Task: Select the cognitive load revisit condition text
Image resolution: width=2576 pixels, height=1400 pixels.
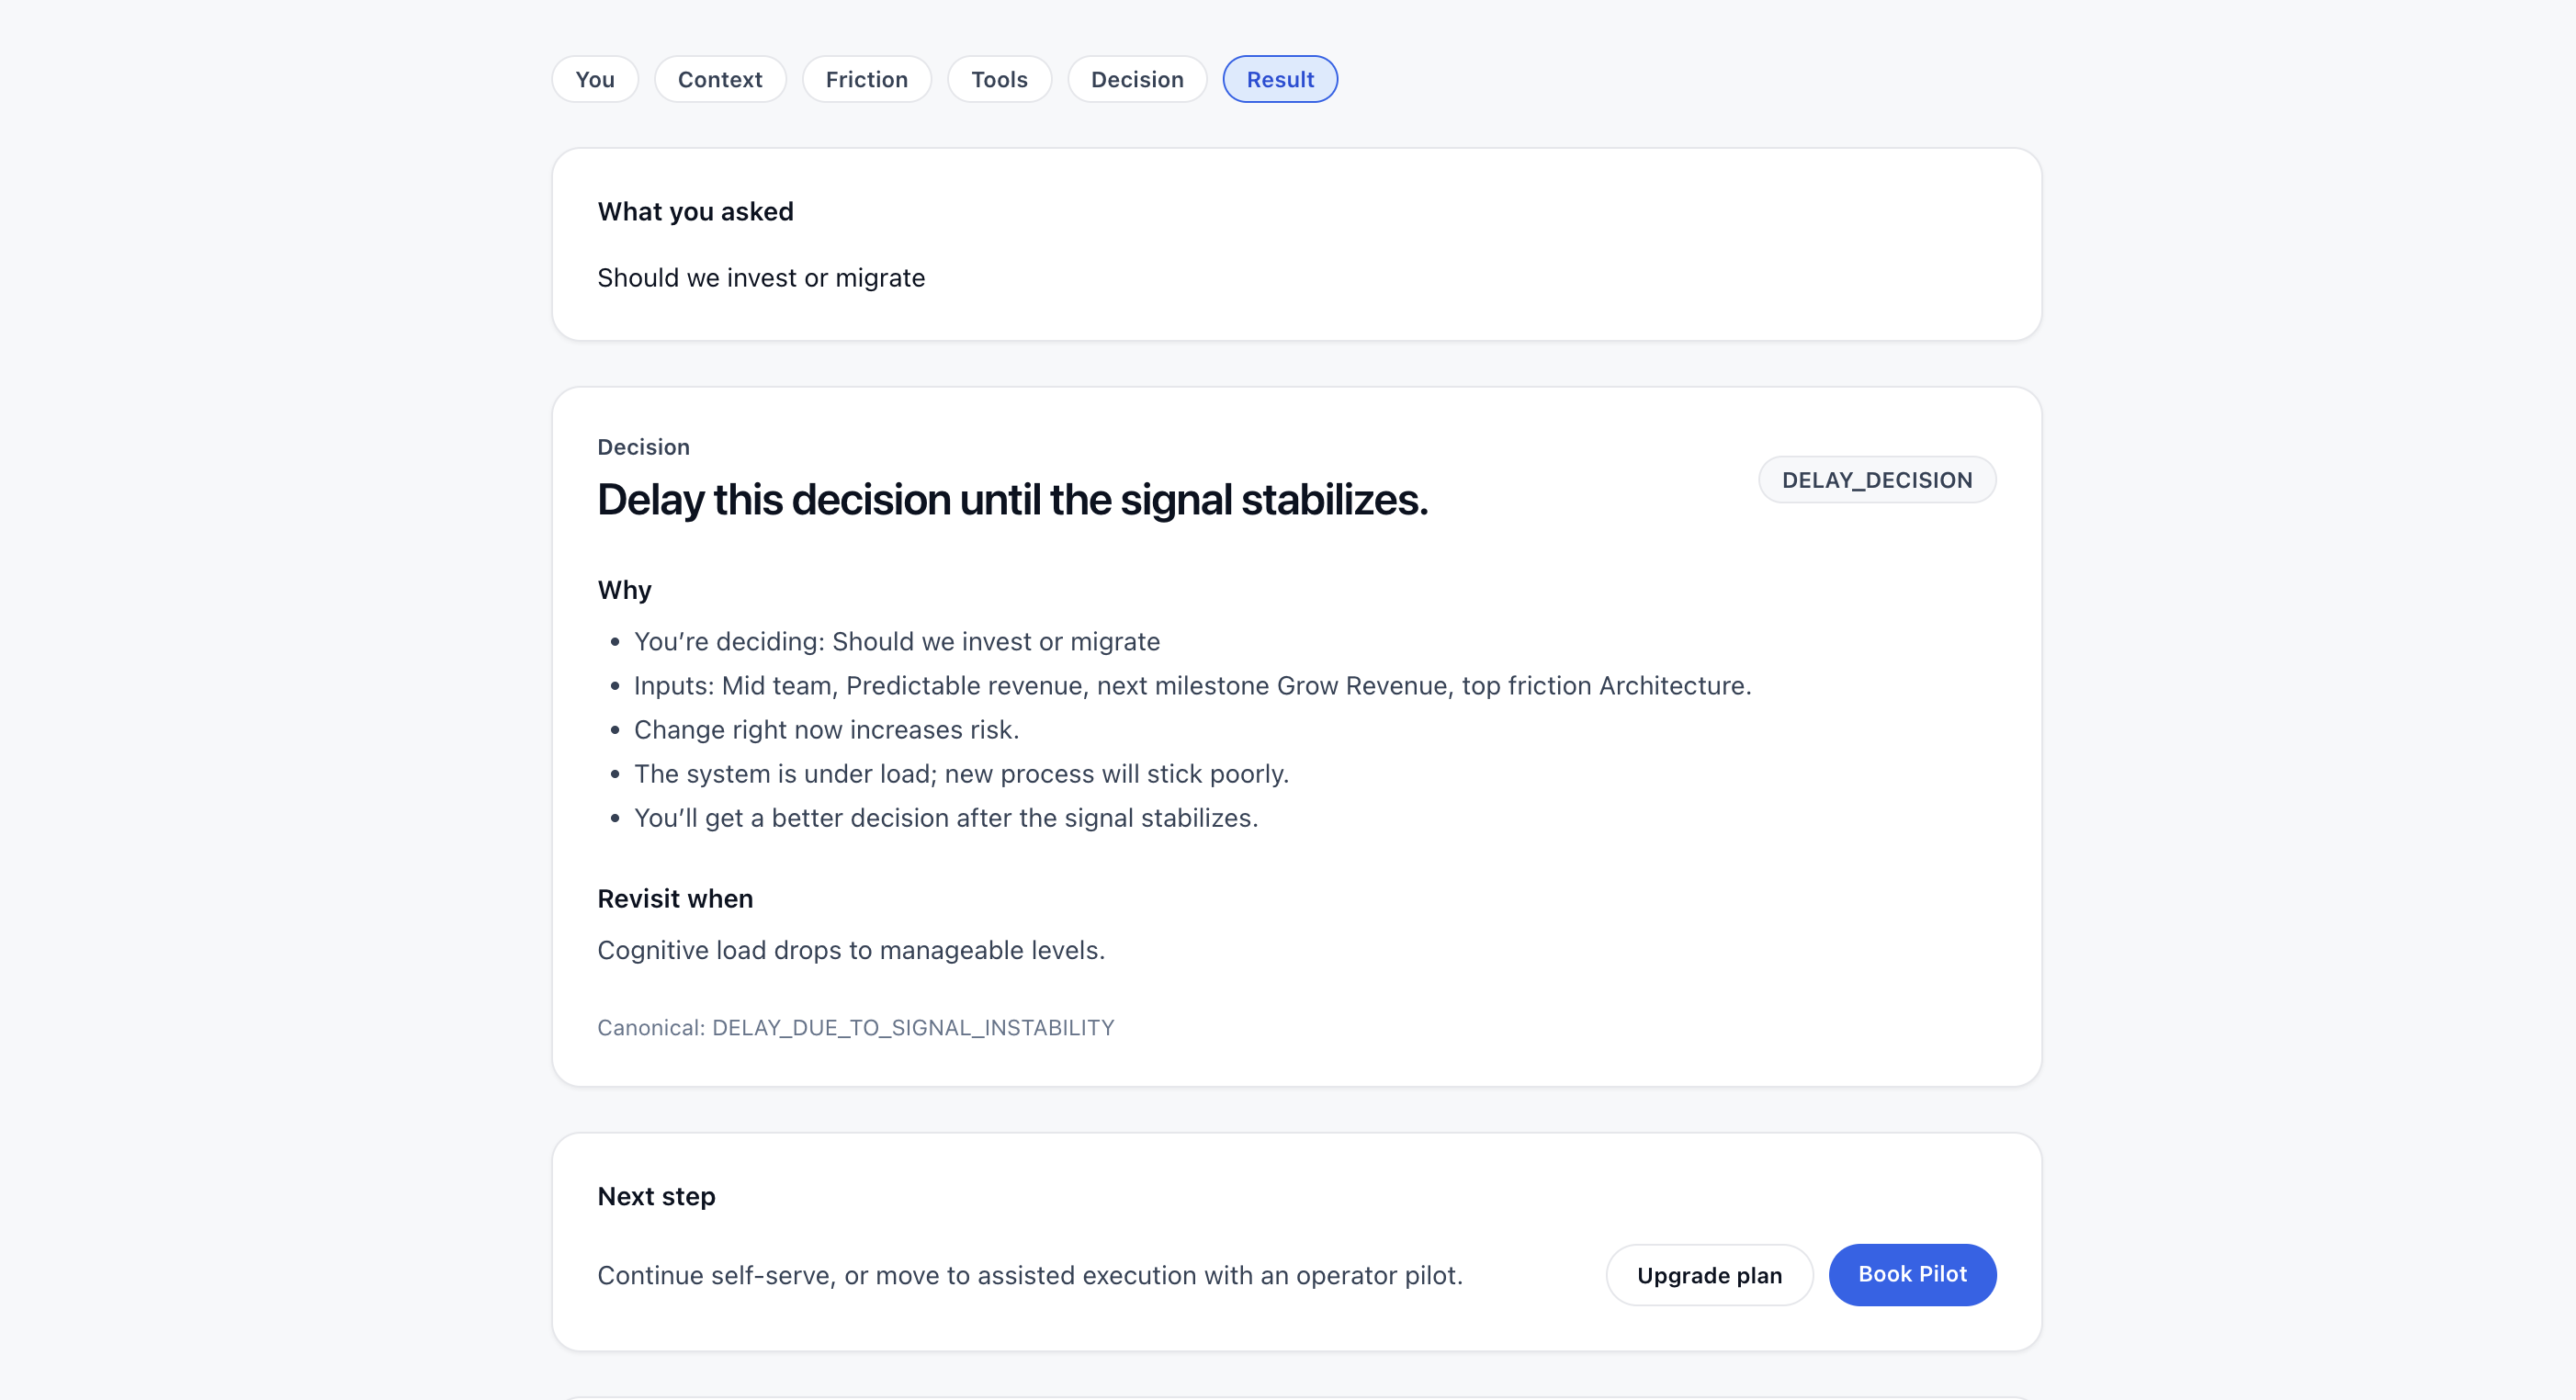Action: coord(851,950)
